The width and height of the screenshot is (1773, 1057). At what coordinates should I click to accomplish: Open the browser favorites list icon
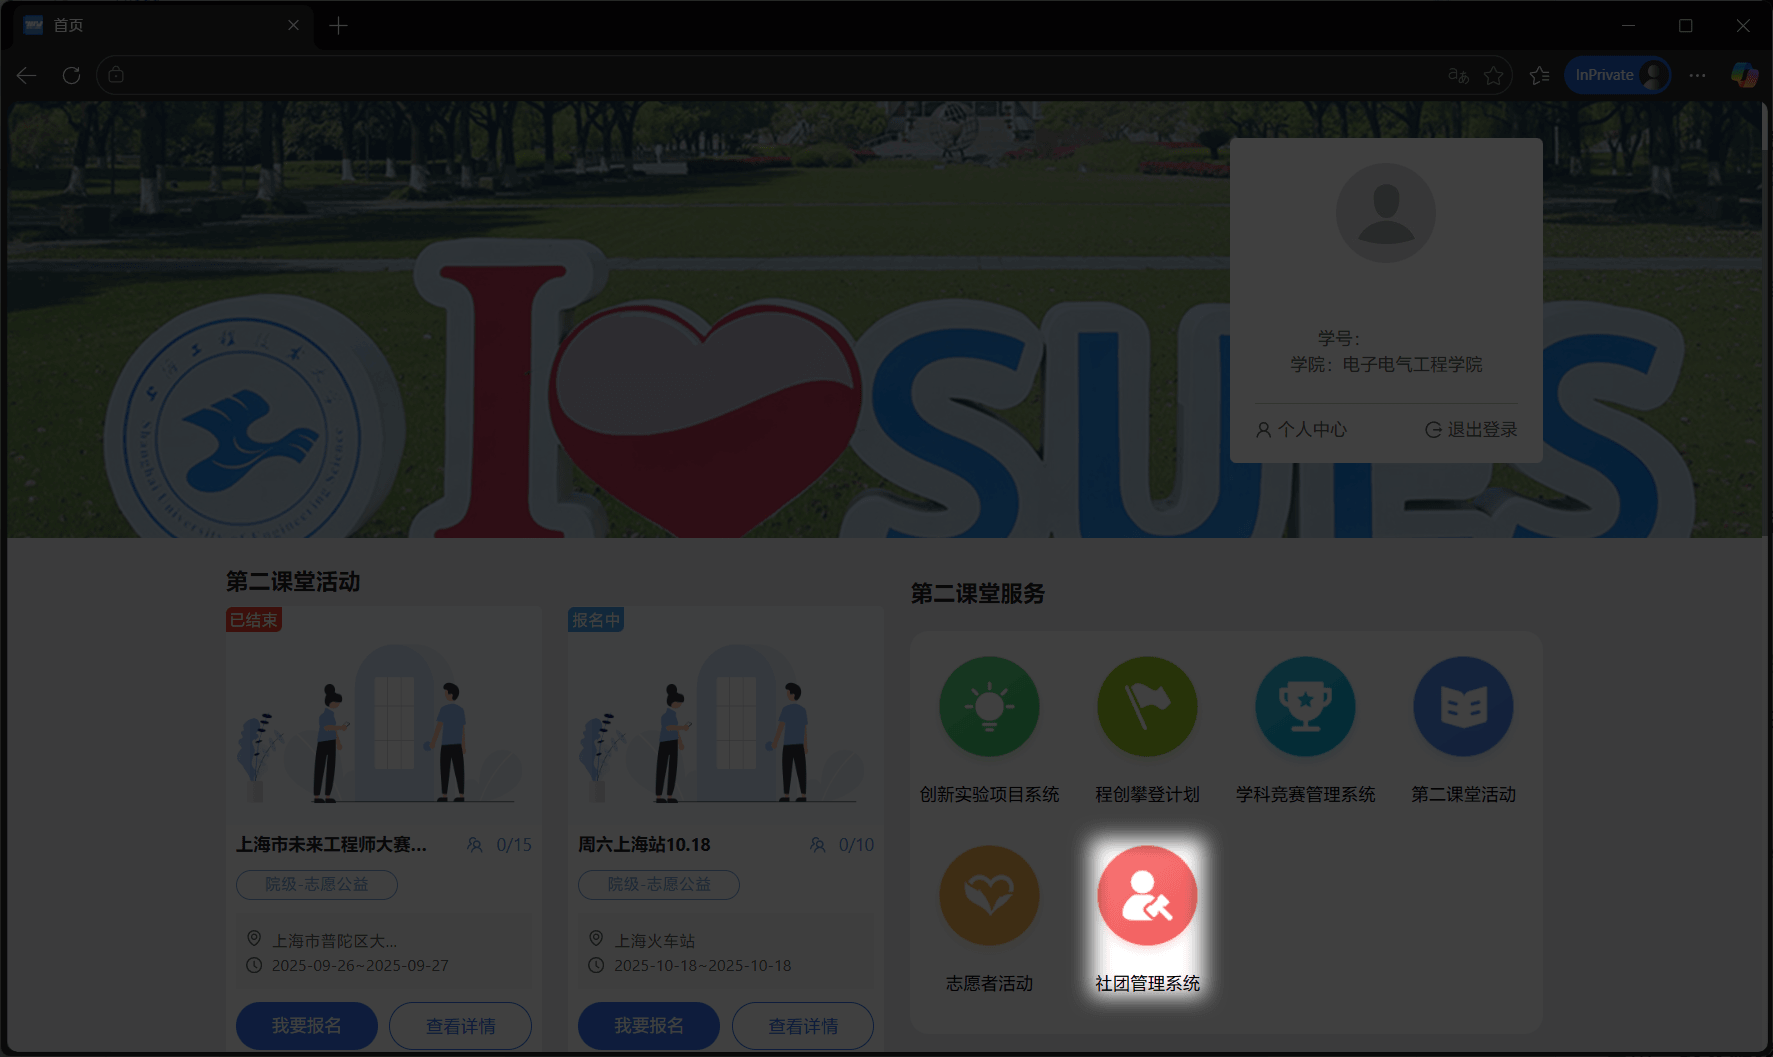tap(1540, 75)
